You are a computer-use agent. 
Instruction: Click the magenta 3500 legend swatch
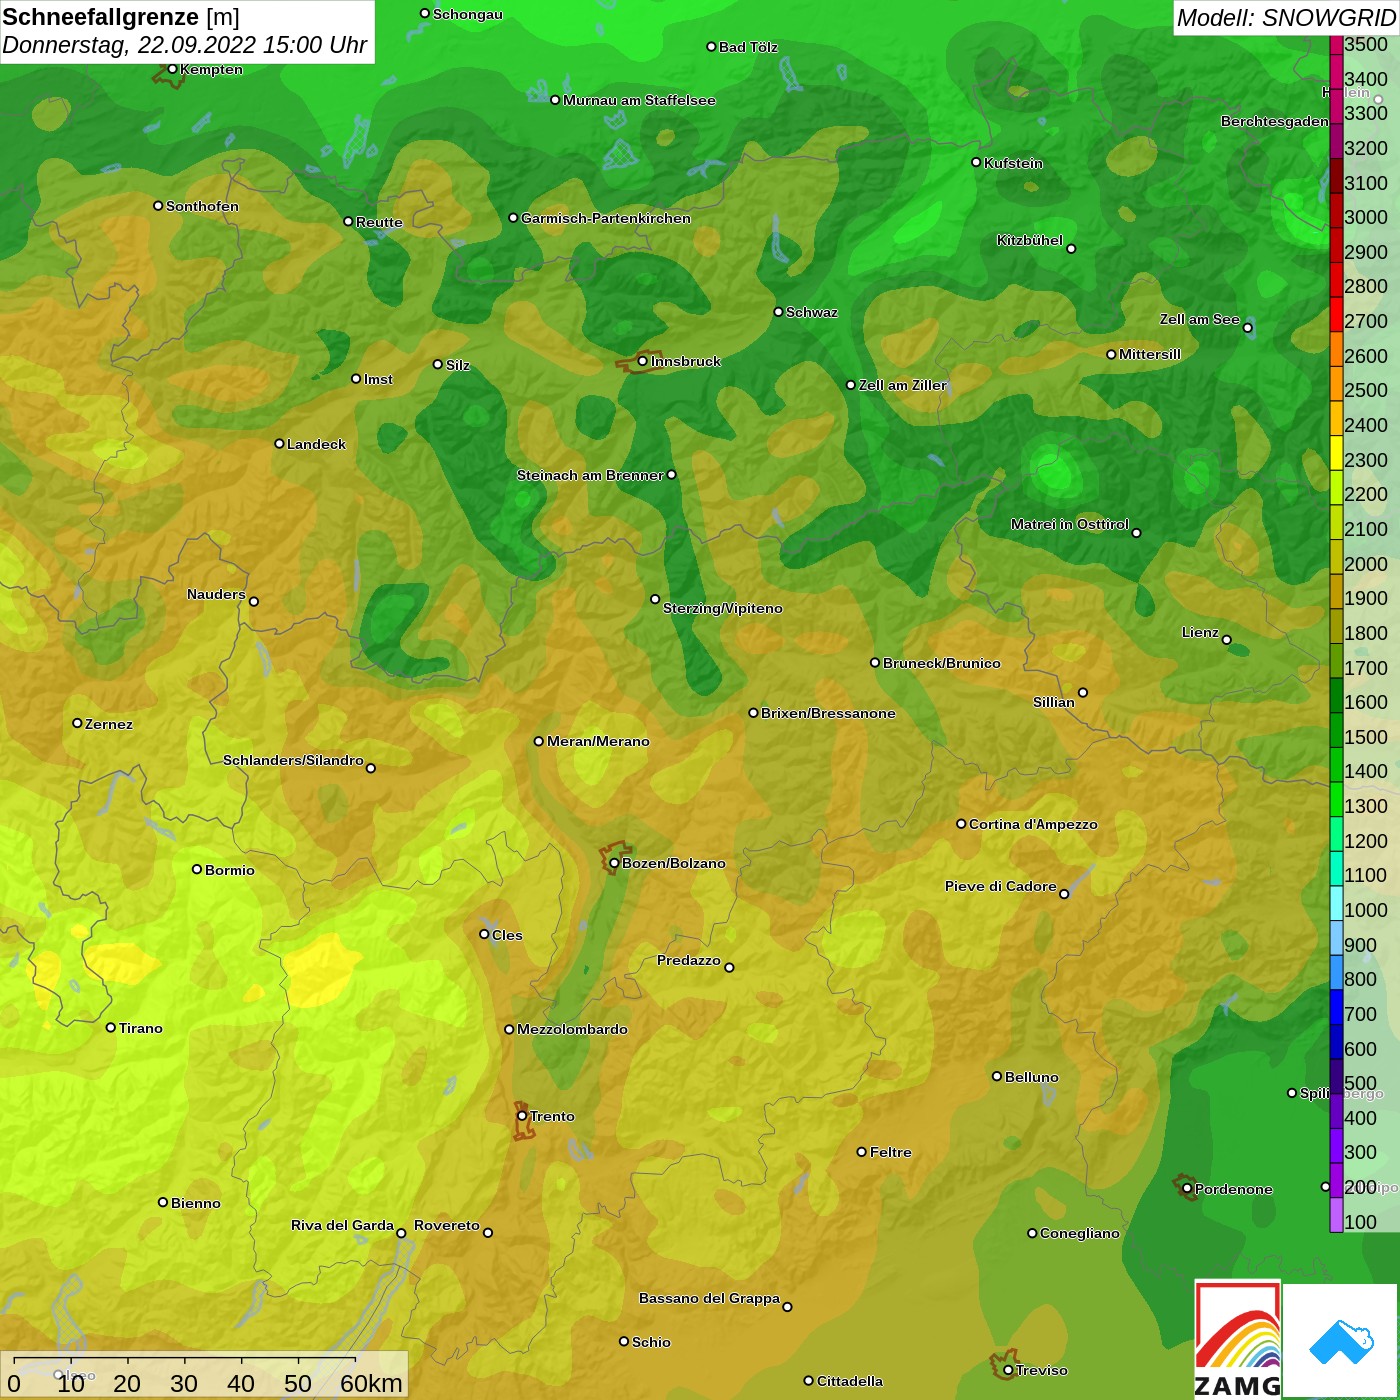pyautogui.click(x=1336, y=44)
